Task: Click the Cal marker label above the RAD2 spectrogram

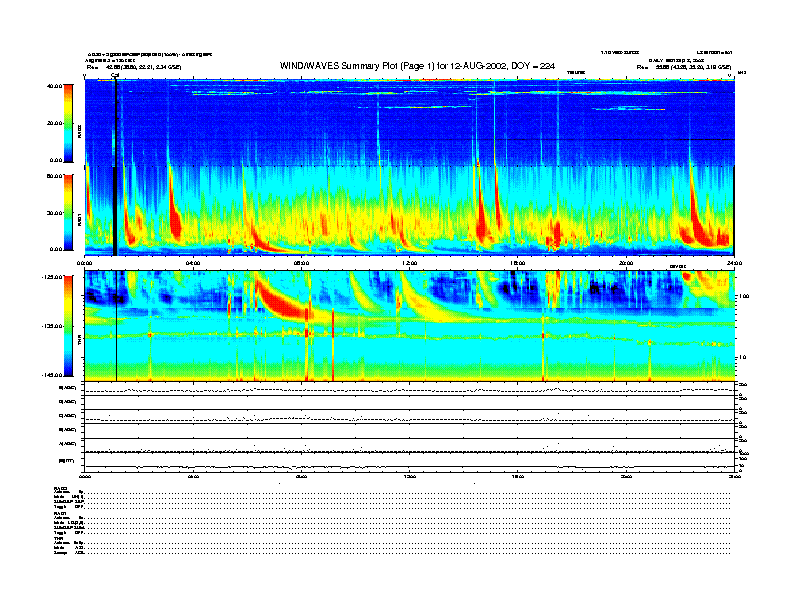Action: pos(115,76)
